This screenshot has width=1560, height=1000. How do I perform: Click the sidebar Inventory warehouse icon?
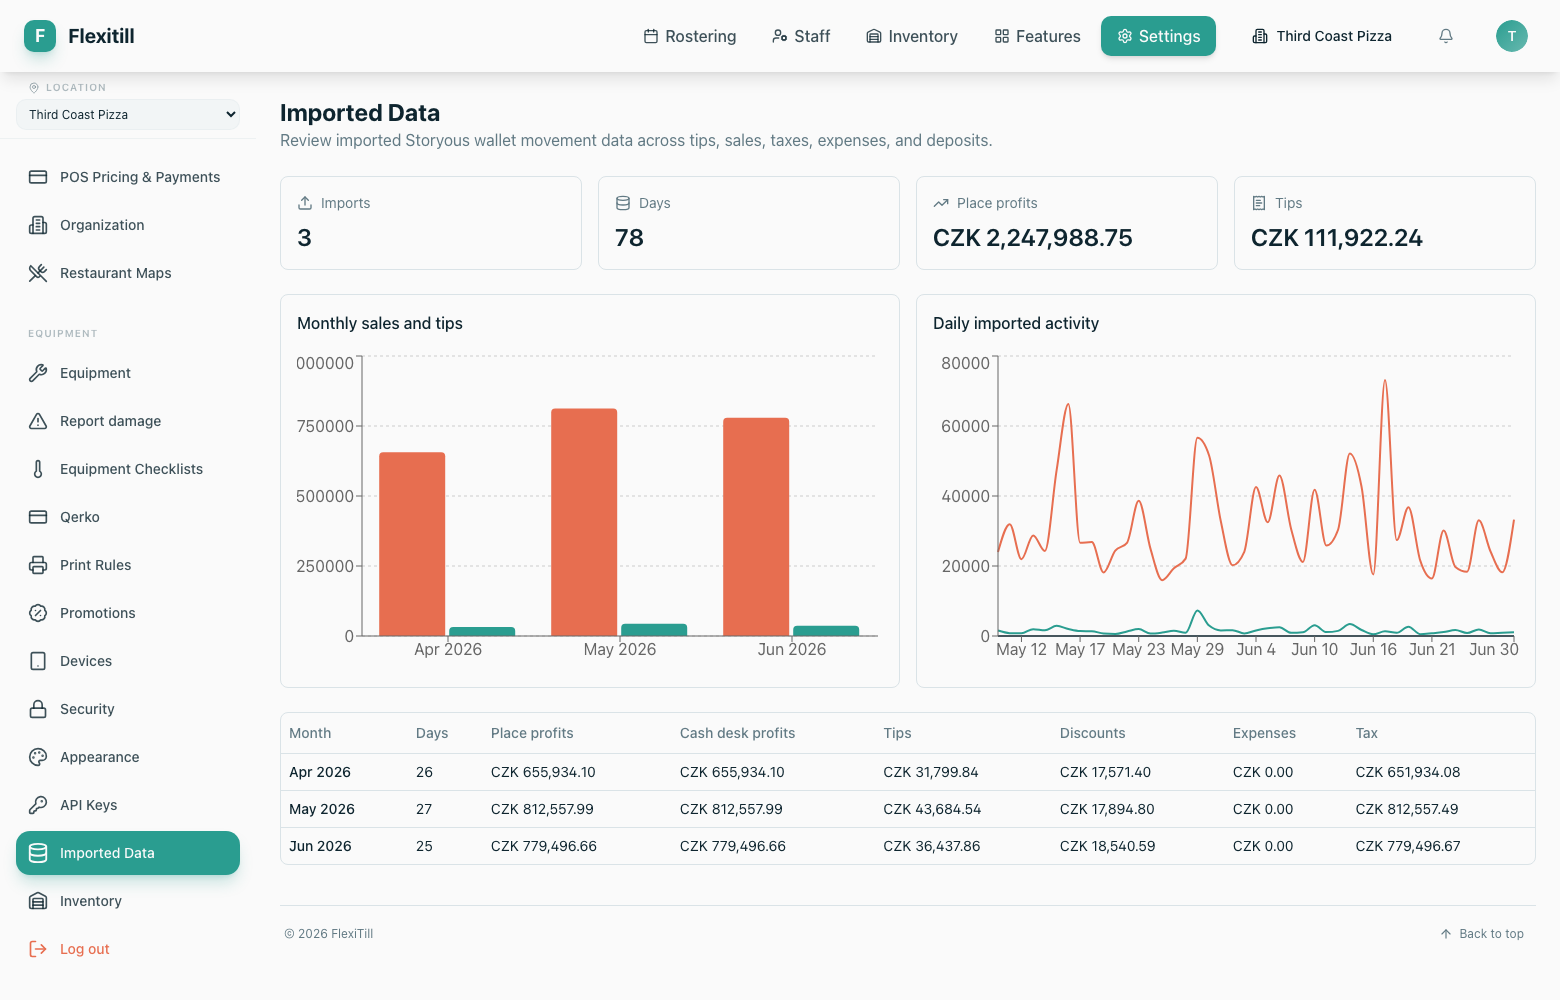click(38, 901)
